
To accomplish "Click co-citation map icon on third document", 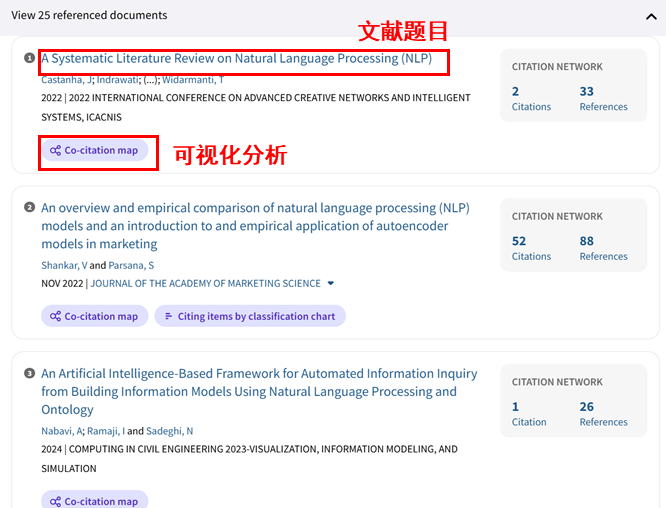I will 56,500.
